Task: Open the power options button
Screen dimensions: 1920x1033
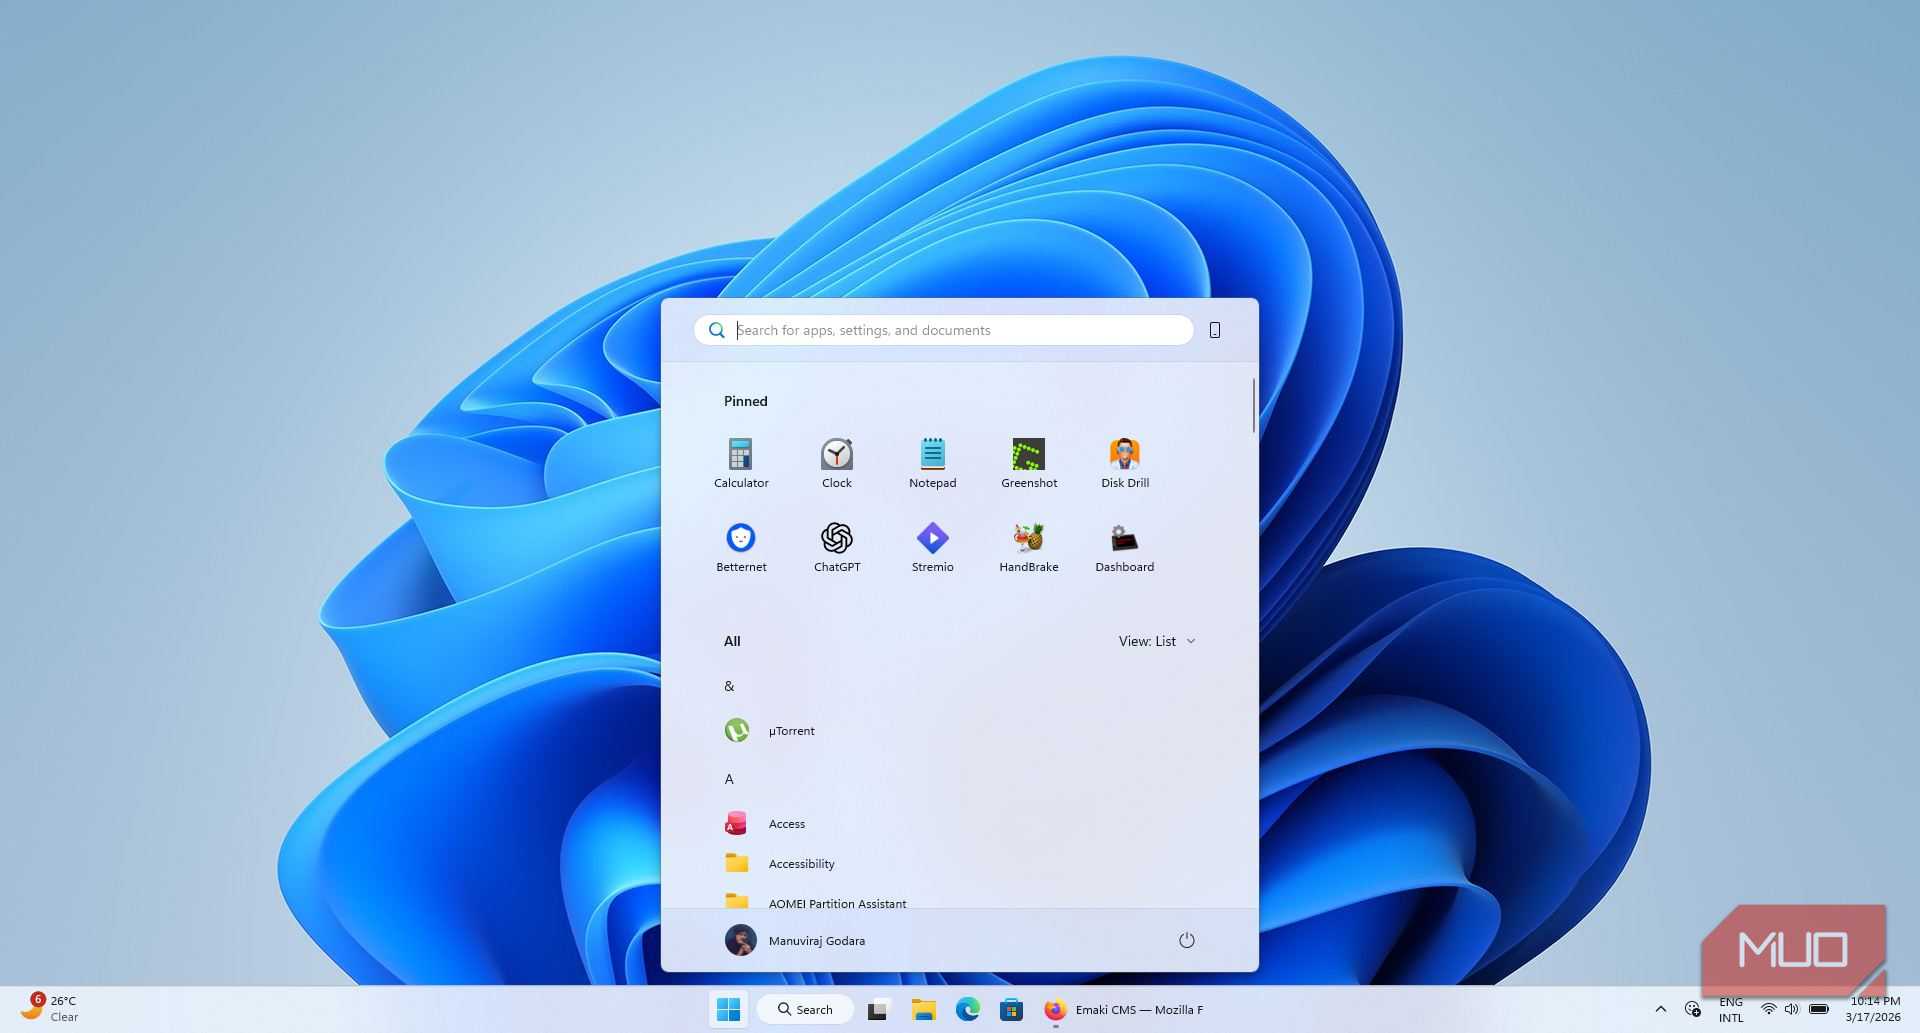Action: click(x=1187, y=940)
